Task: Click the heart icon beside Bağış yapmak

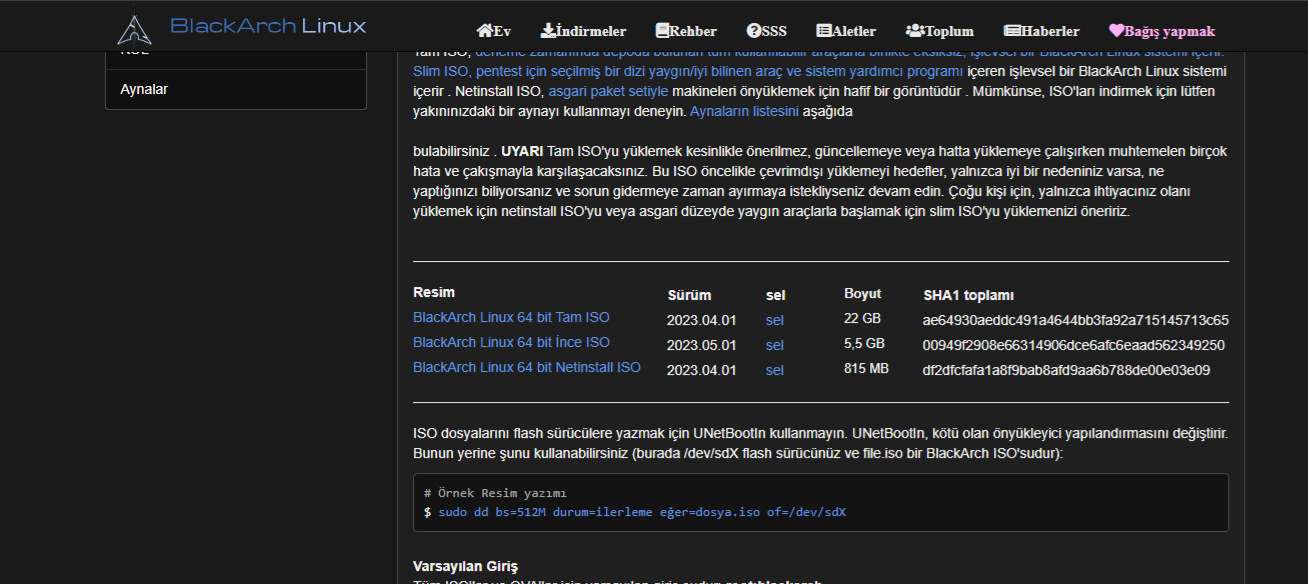Action: tap(1117, 31)
